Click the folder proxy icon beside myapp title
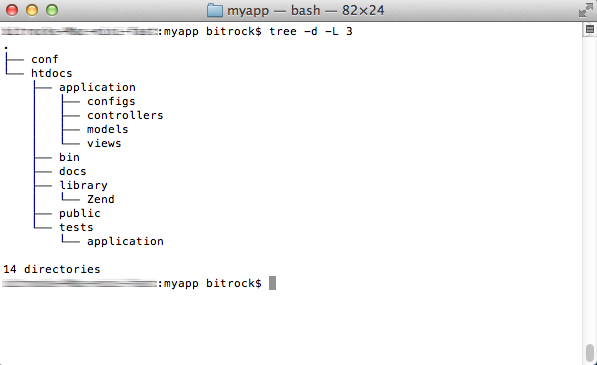The height and width of the screenshot is (365, 597). tap(215, 10)
